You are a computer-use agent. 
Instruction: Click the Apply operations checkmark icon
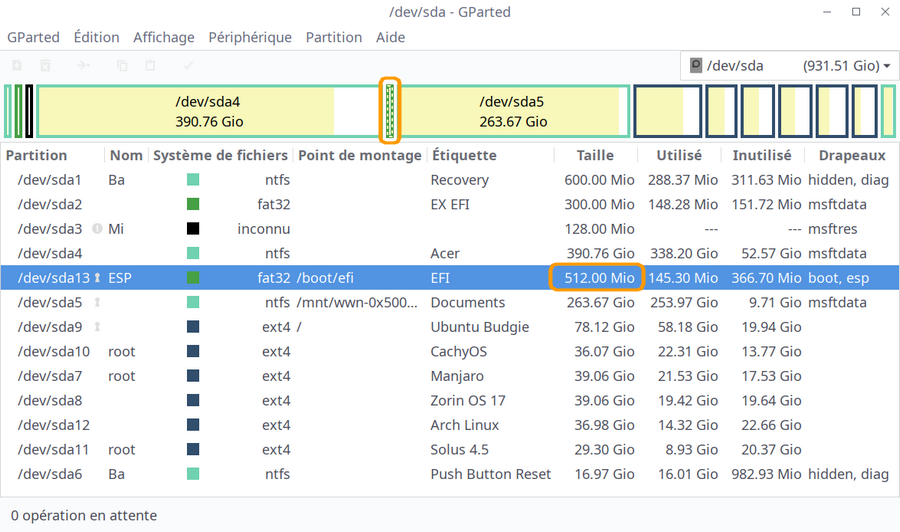(x=189, y=66)
